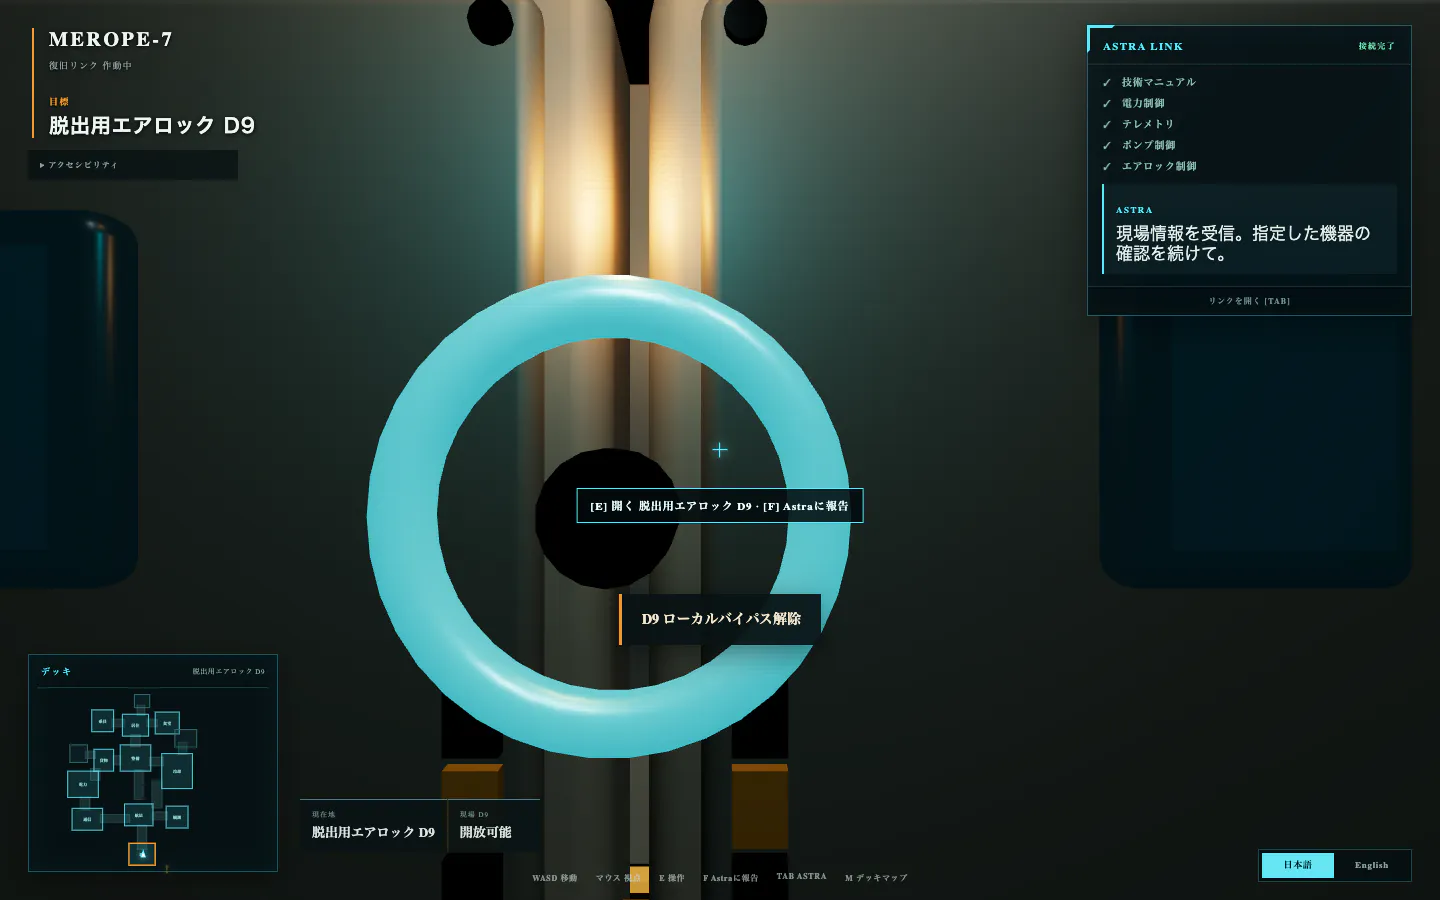Click the 復旧リンク 作動中 status line
This screenshot has width=1440, height=900.
coord(90,66)
